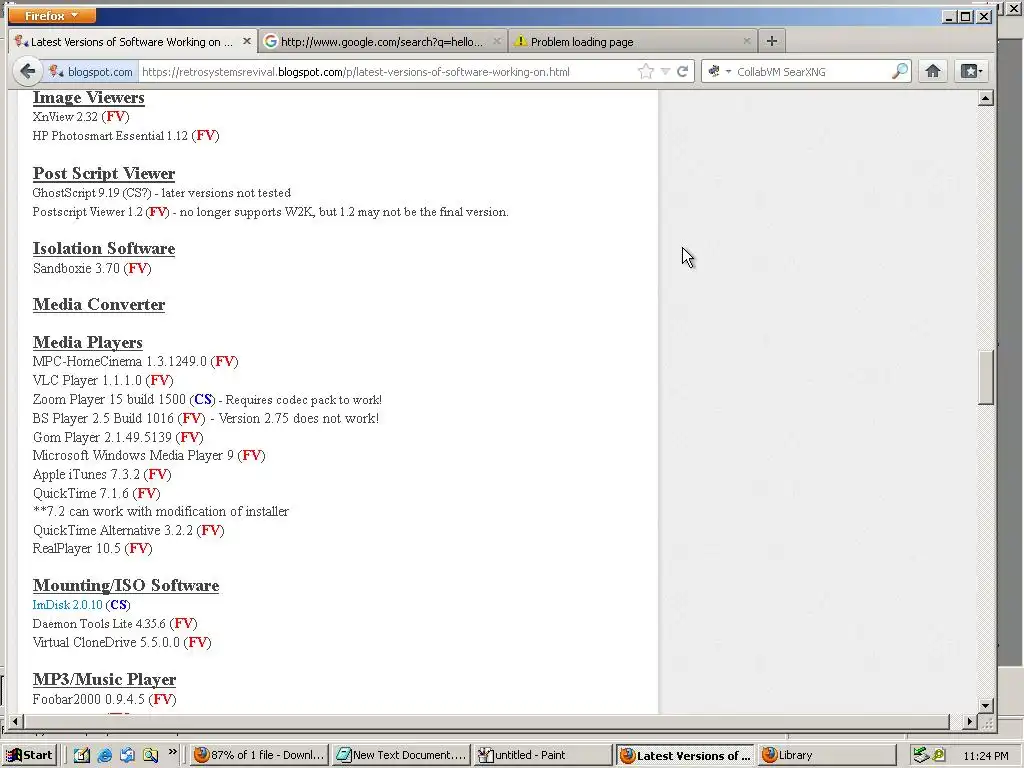This screenshot has width=1024, height=768.
Task: Switch to New Text Document taskbar window
Action: 402,755
